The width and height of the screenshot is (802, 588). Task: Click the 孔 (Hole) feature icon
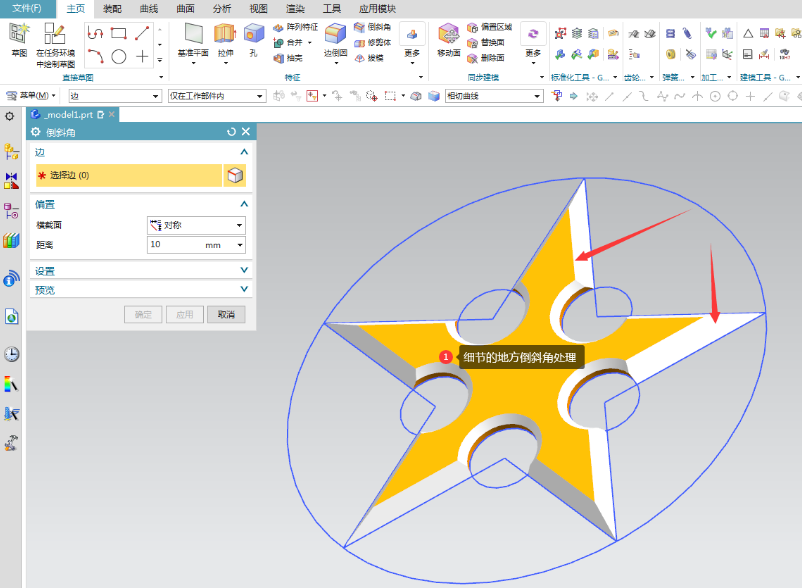click(x=253, y=34)
